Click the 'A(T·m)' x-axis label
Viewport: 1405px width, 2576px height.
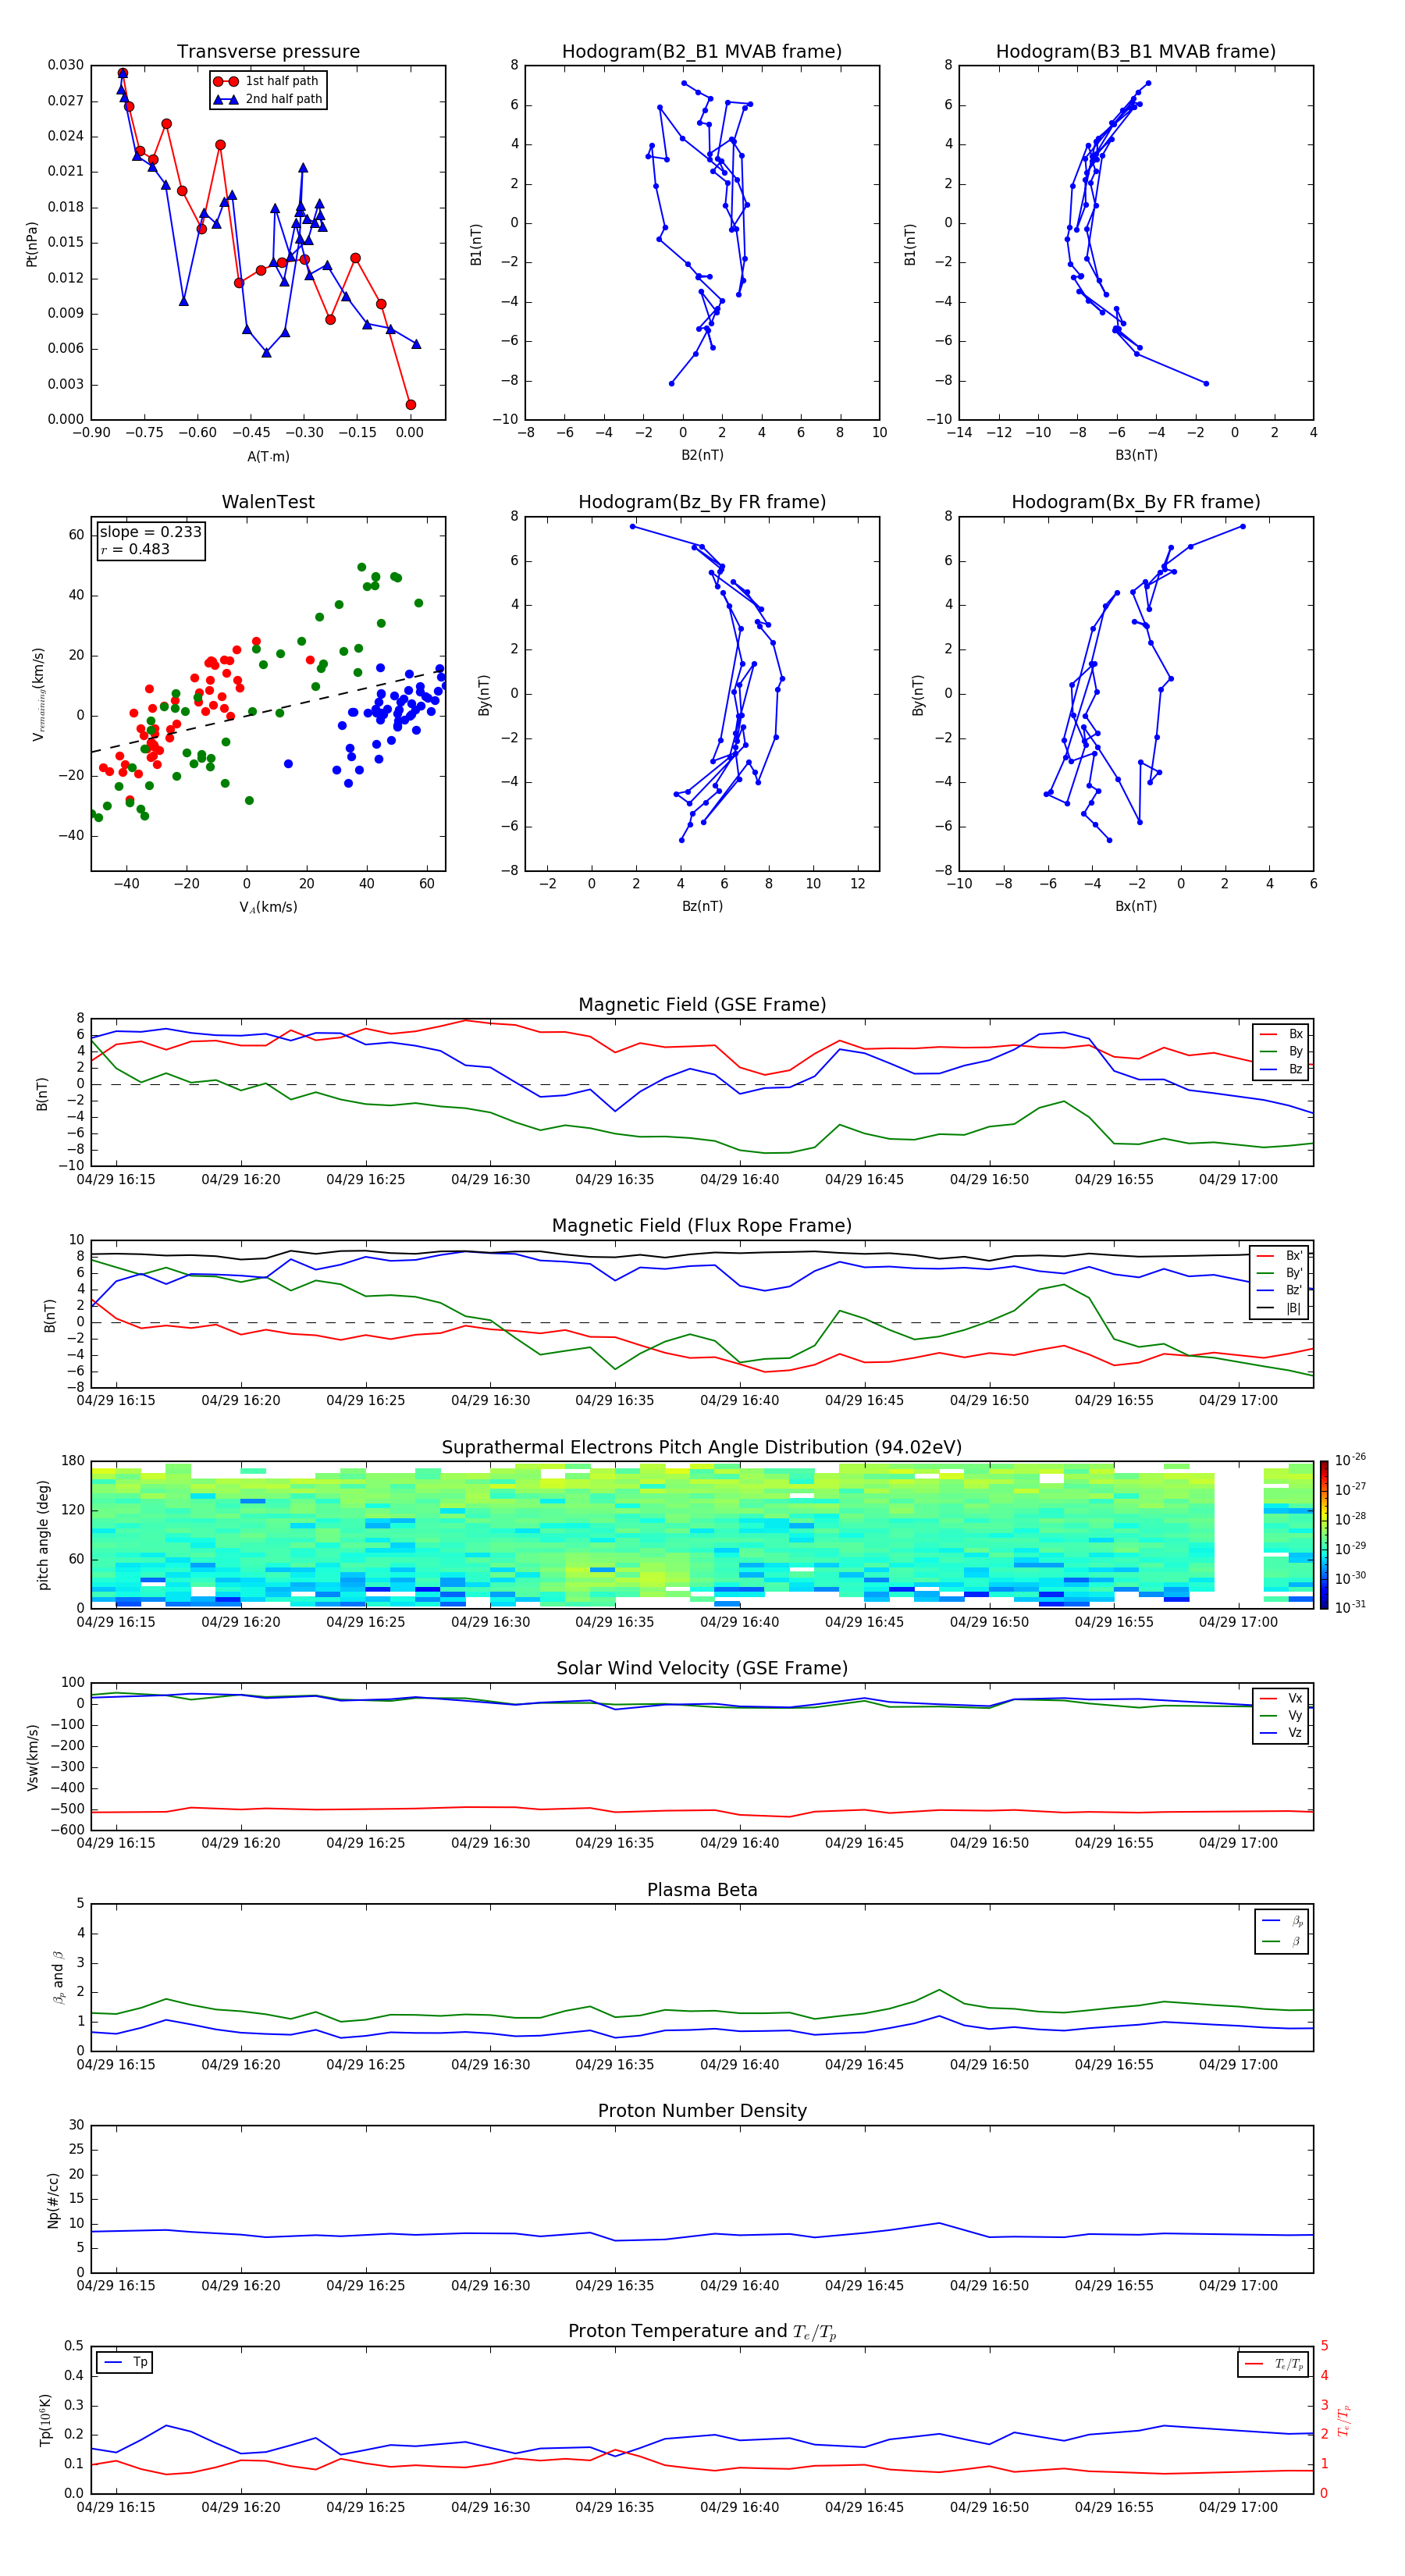[x=268, y=457]
